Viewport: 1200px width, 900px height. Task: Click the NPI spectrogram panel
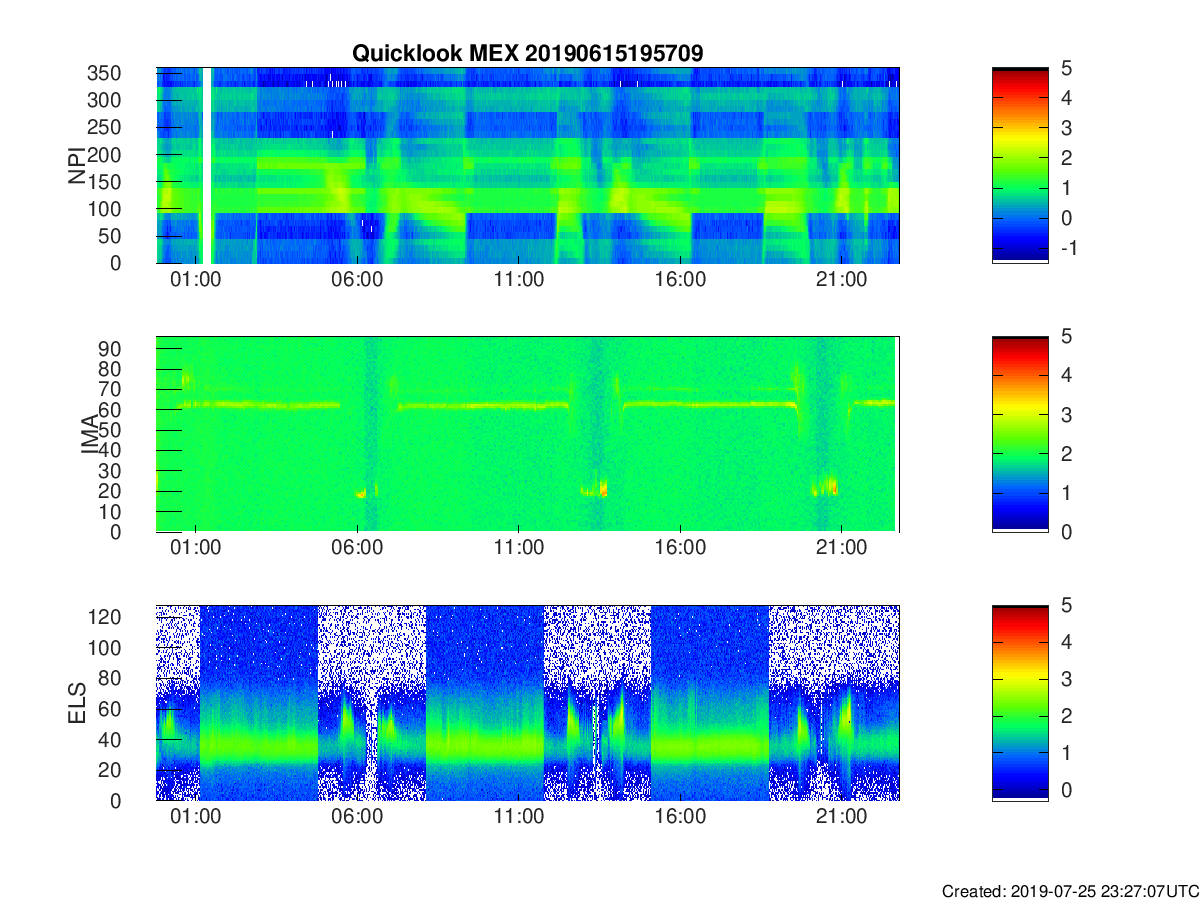(528, 165)
